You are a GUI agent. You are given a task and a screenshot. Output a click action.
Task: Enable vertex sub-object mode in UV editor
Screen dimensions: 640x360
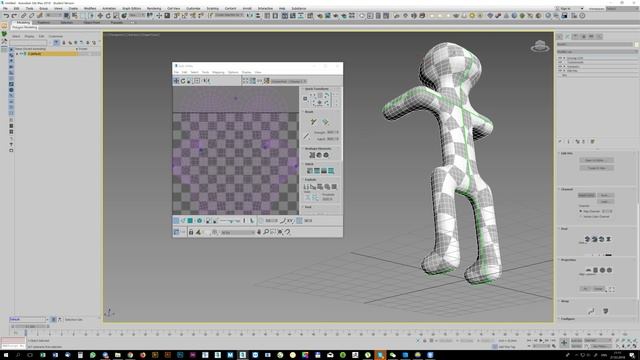pyautogui.click(x=176, y=221)
